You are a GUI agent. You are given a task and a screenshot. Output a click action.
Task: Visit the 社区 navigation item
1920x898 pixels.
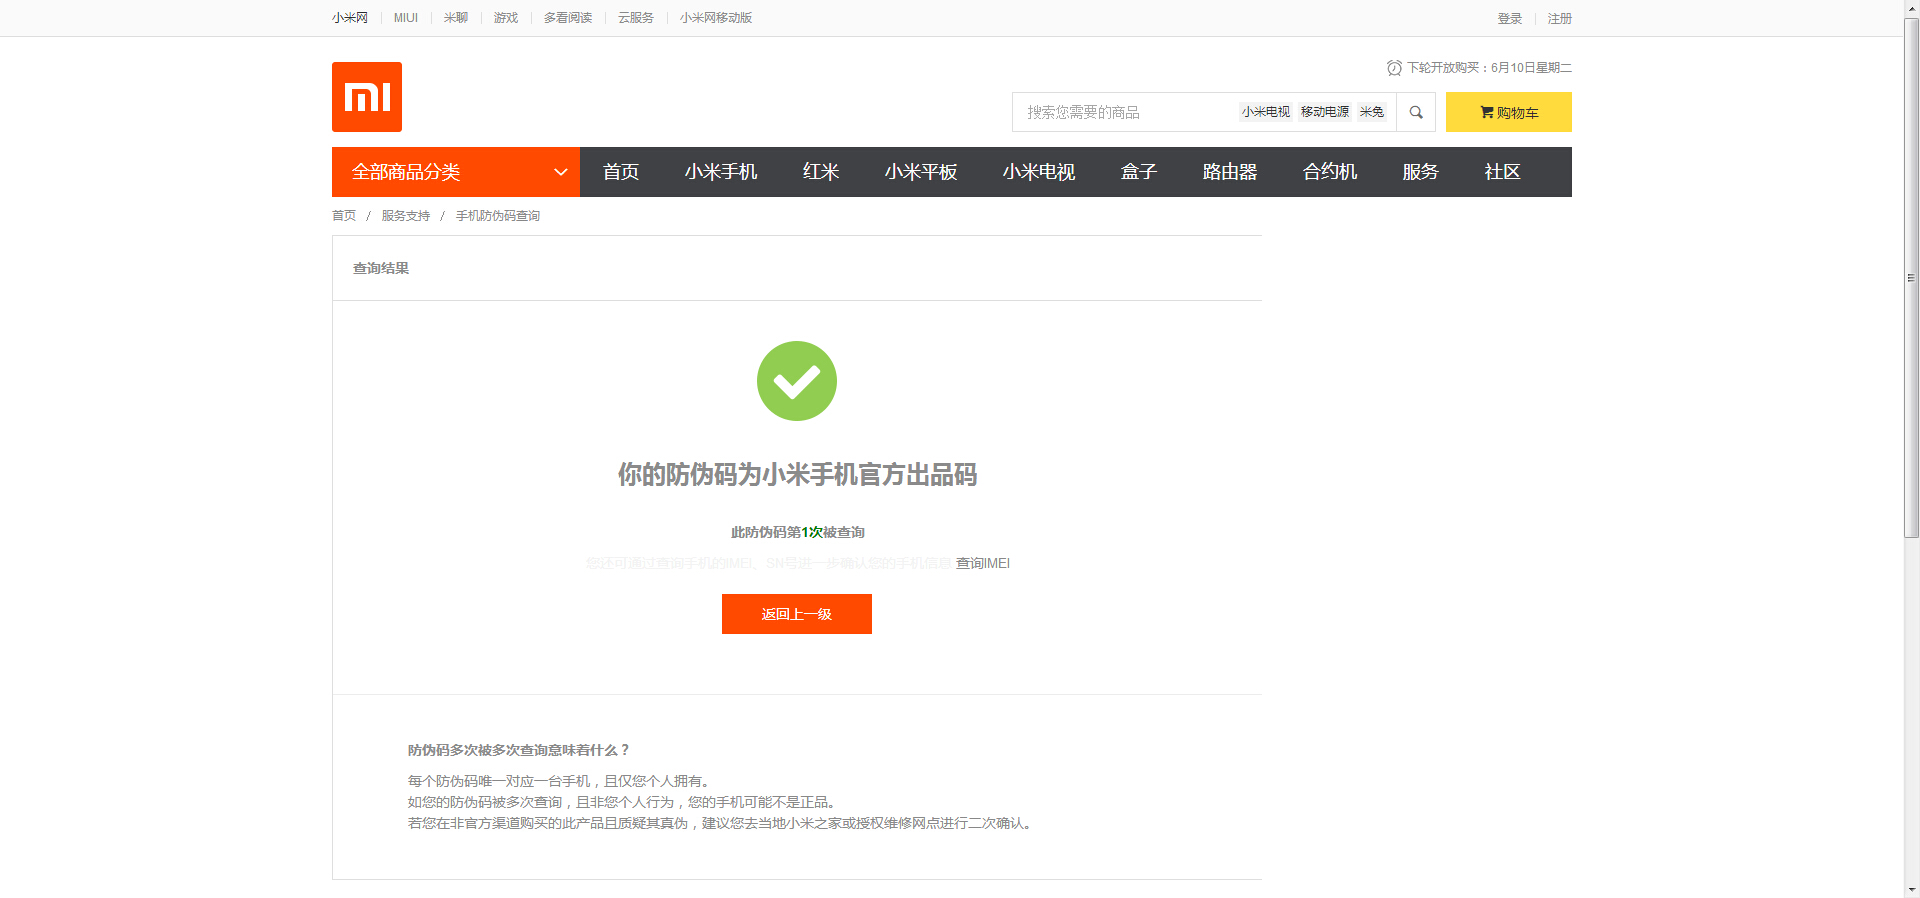(1503, 172)
